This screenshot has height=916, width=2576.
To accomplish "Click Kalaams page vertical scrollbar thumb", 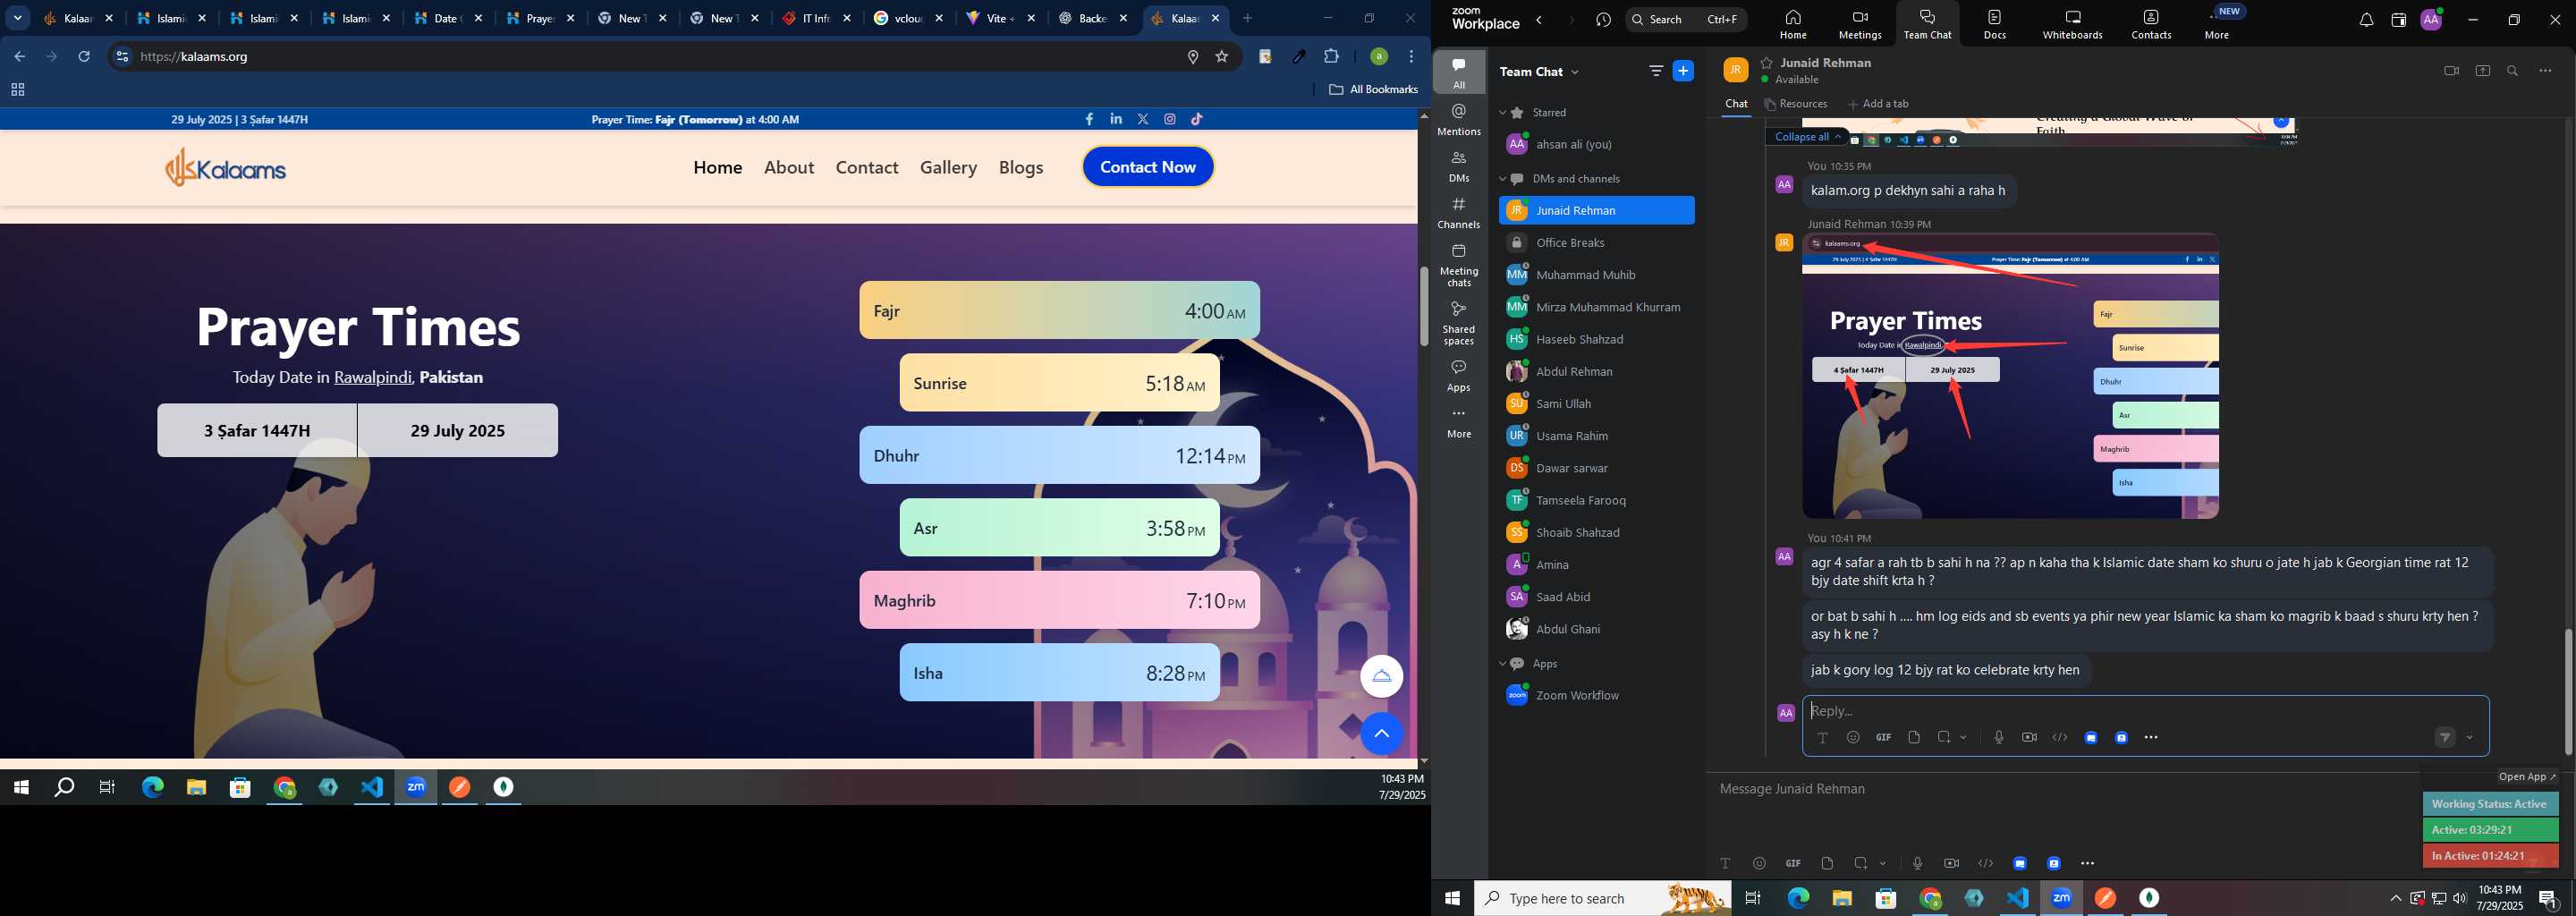I will 1424,305.
